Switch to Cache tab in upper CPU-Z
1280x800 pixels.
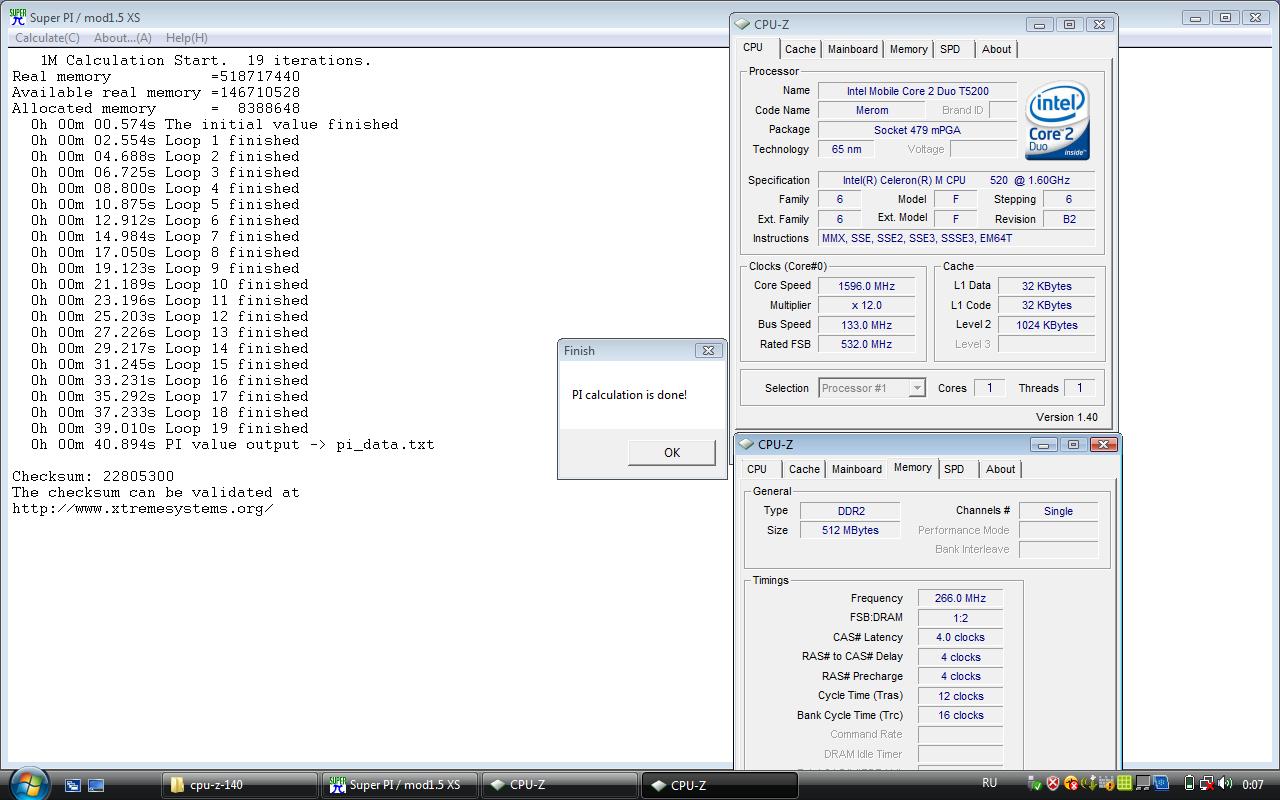coord(800,49)
